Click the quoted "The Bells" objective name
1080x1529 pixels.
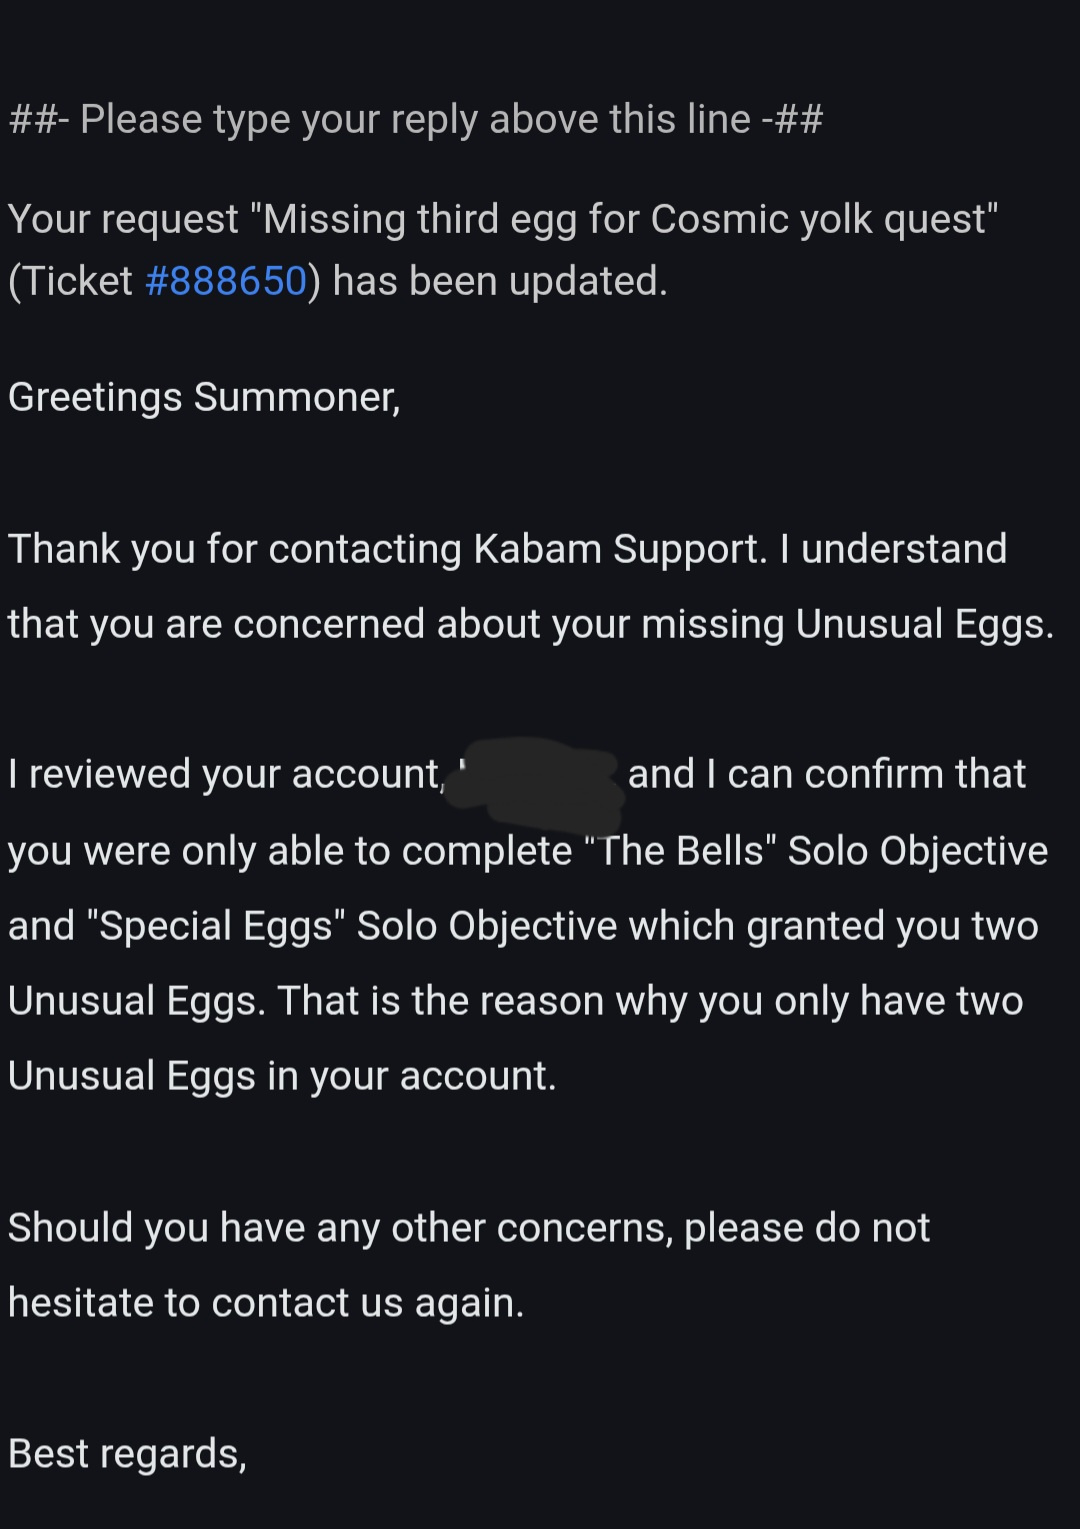(x=682, y=851)
